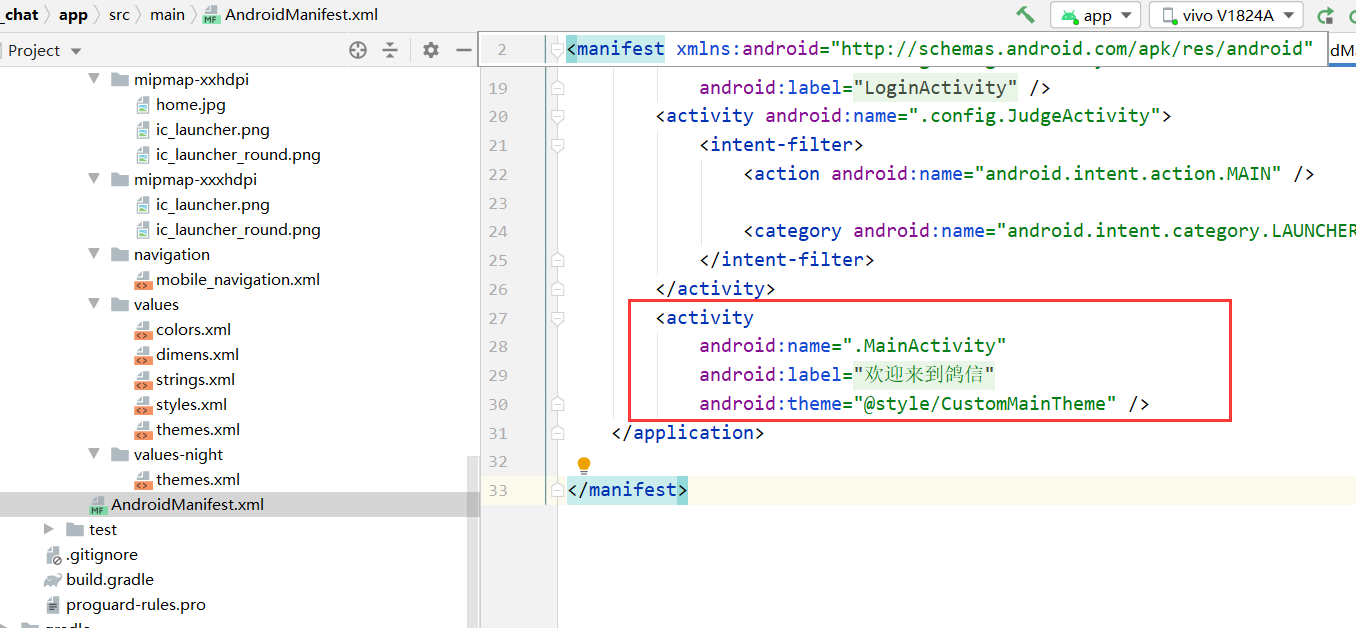The height and width of the screenshot is (628, 1356).
Task: Collapse all folders with the toolbar icon
Action: 389,49
